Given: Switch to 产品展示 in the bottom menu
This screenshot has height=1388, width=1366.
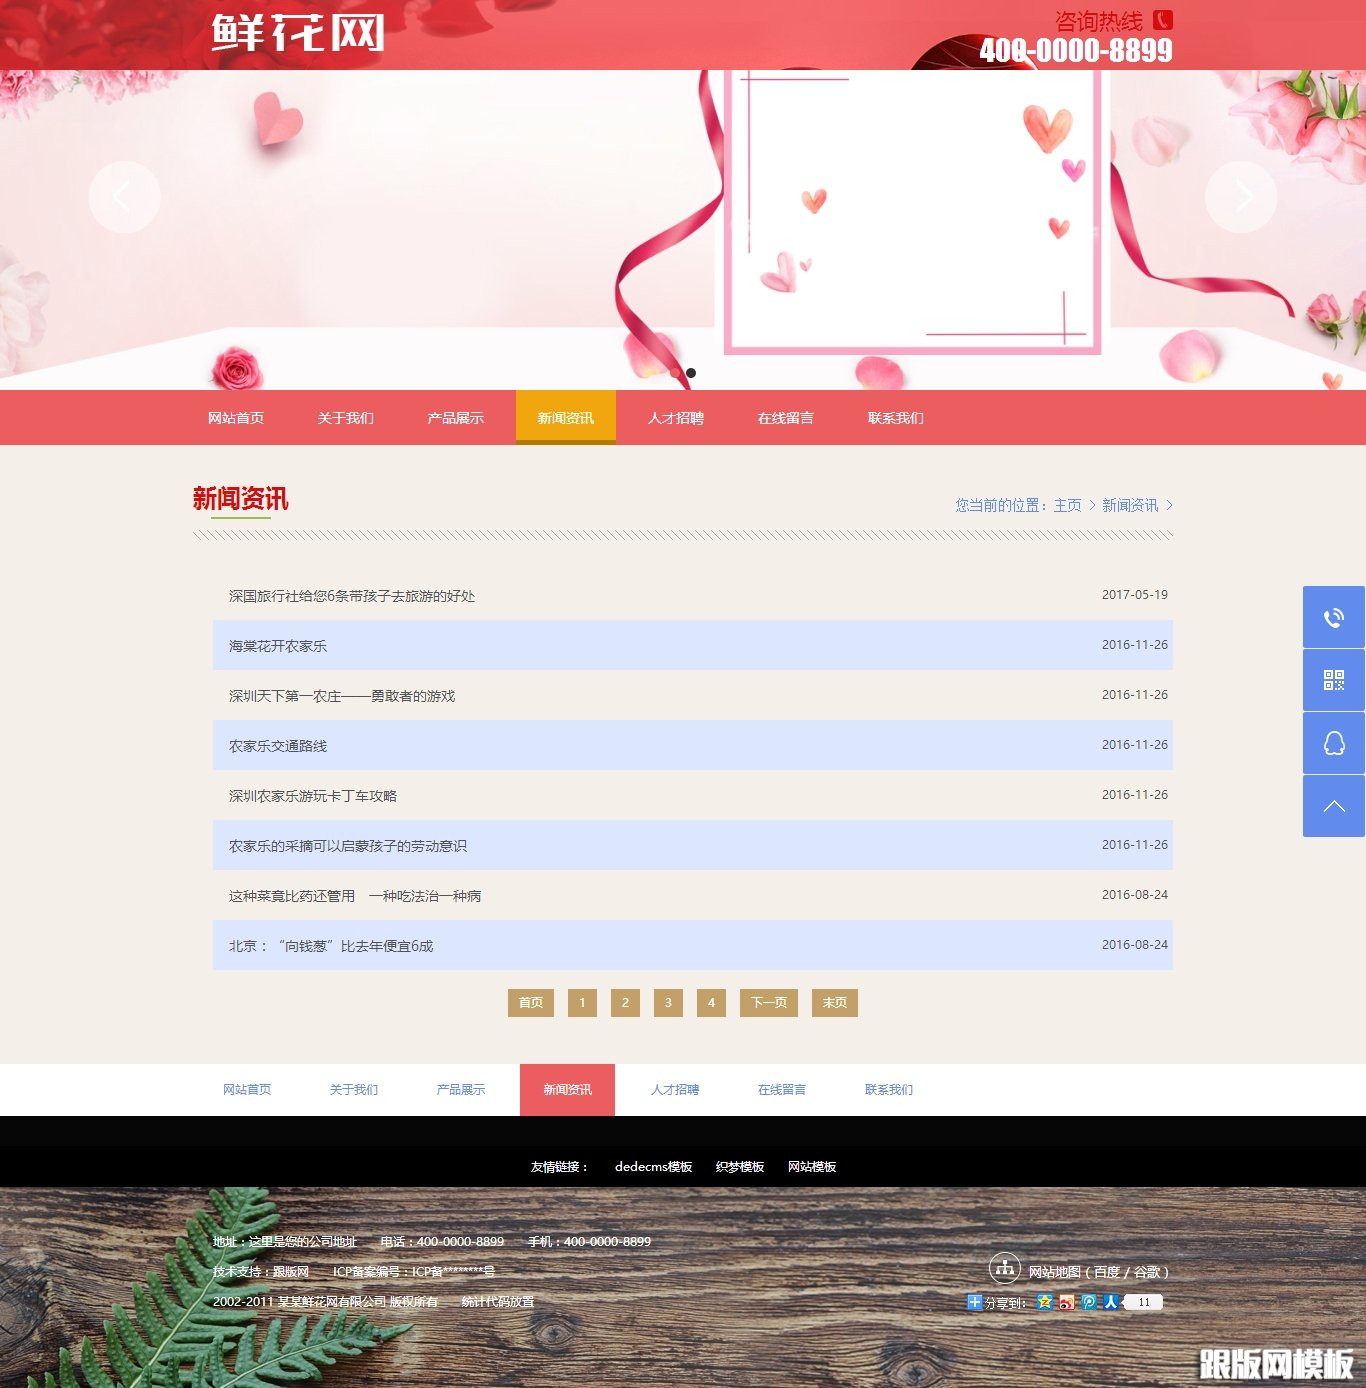Looking at the screenshot, I should click(x=461, y=1089).
